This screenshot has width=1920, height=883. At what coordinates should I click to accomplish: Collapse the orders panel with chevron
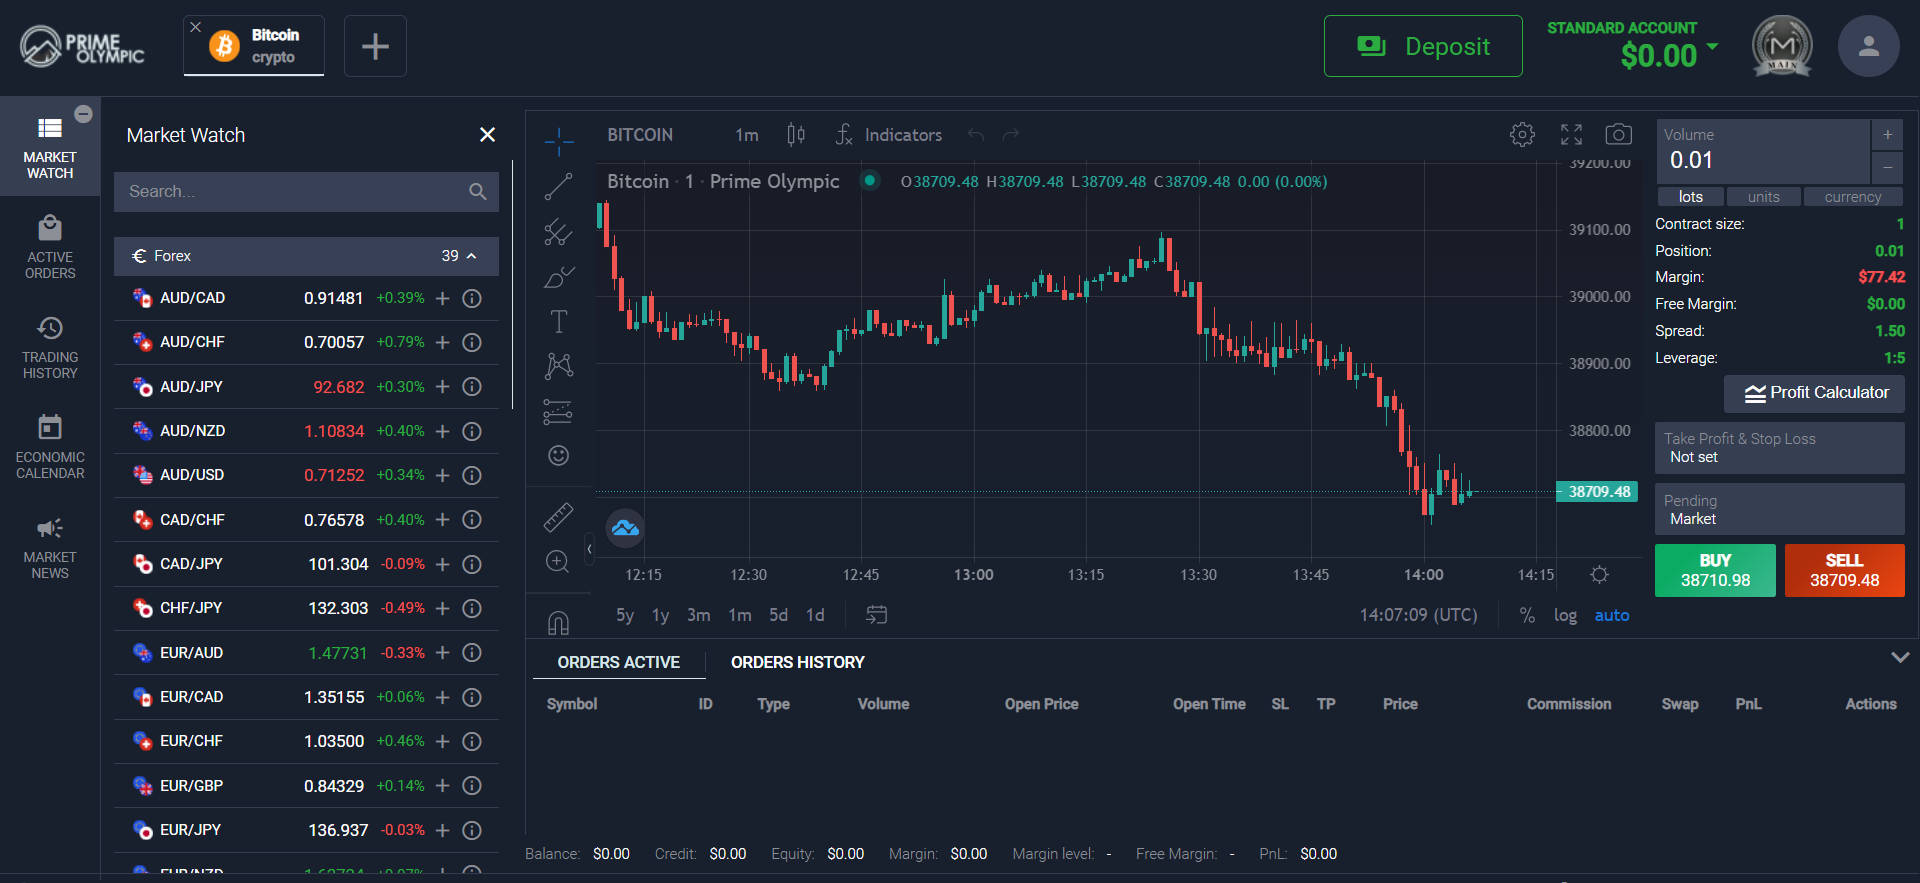(1900, 658)
